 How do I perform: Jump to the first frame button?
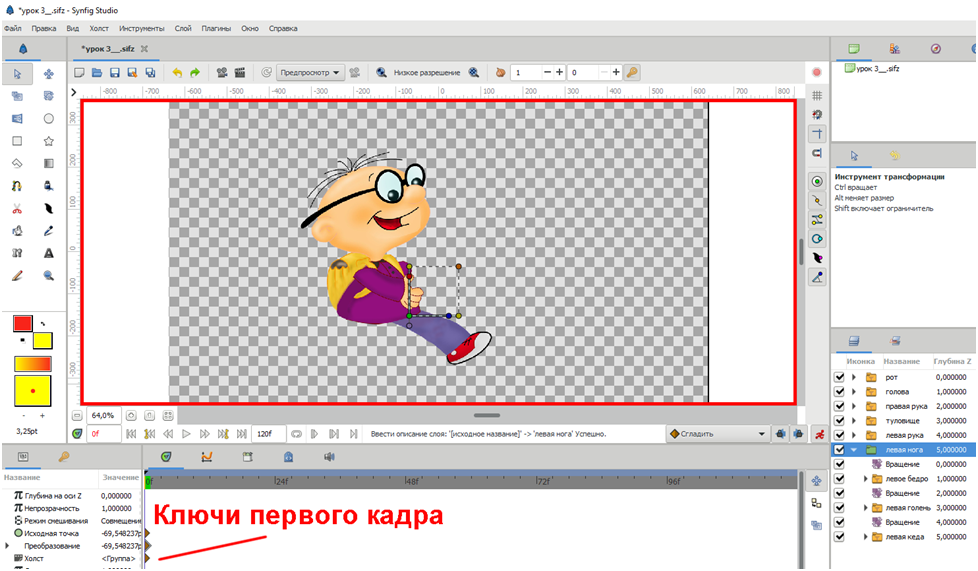[131, 434]
